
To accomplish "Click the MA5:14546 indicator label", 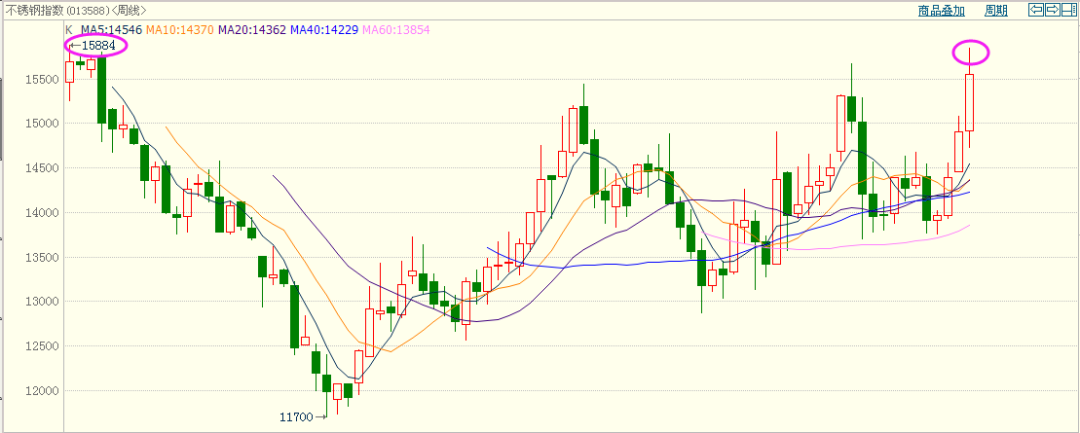I will tap(112, 30).
